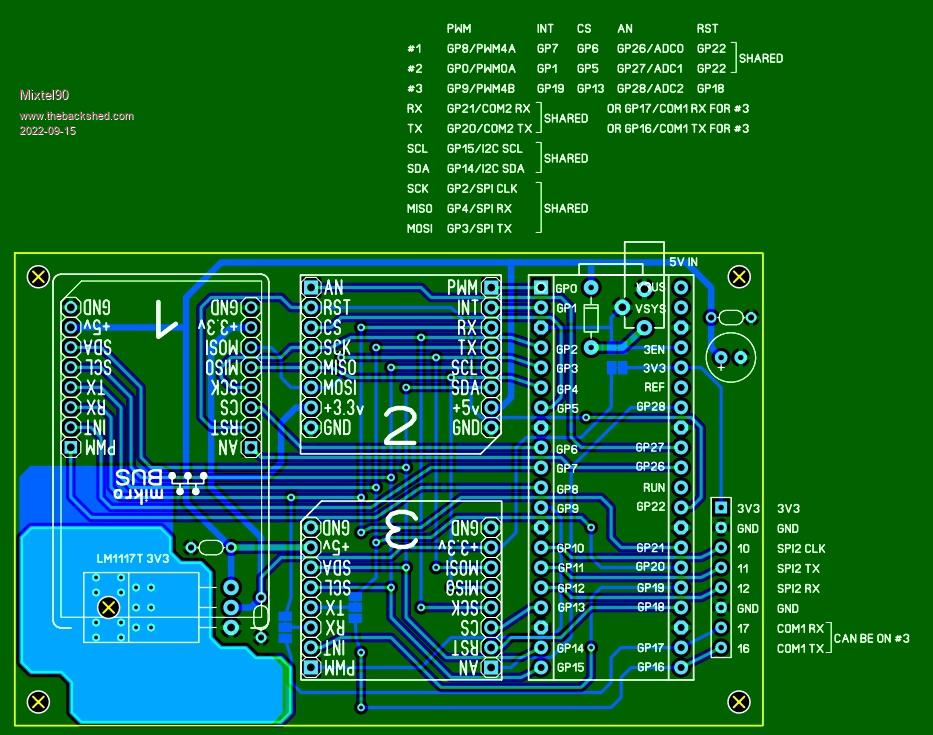The height and width of the screenshot is (735, 933).
Task: Click the GP26/ADC0 entry in the pin table
Action: (x=650, y=48)
